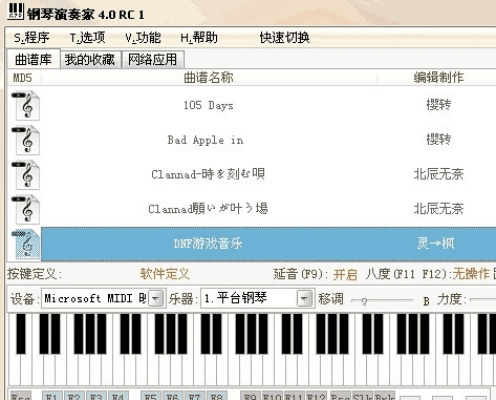Click author 灵→枫 in the highlighted row

(x=435, y=243)
